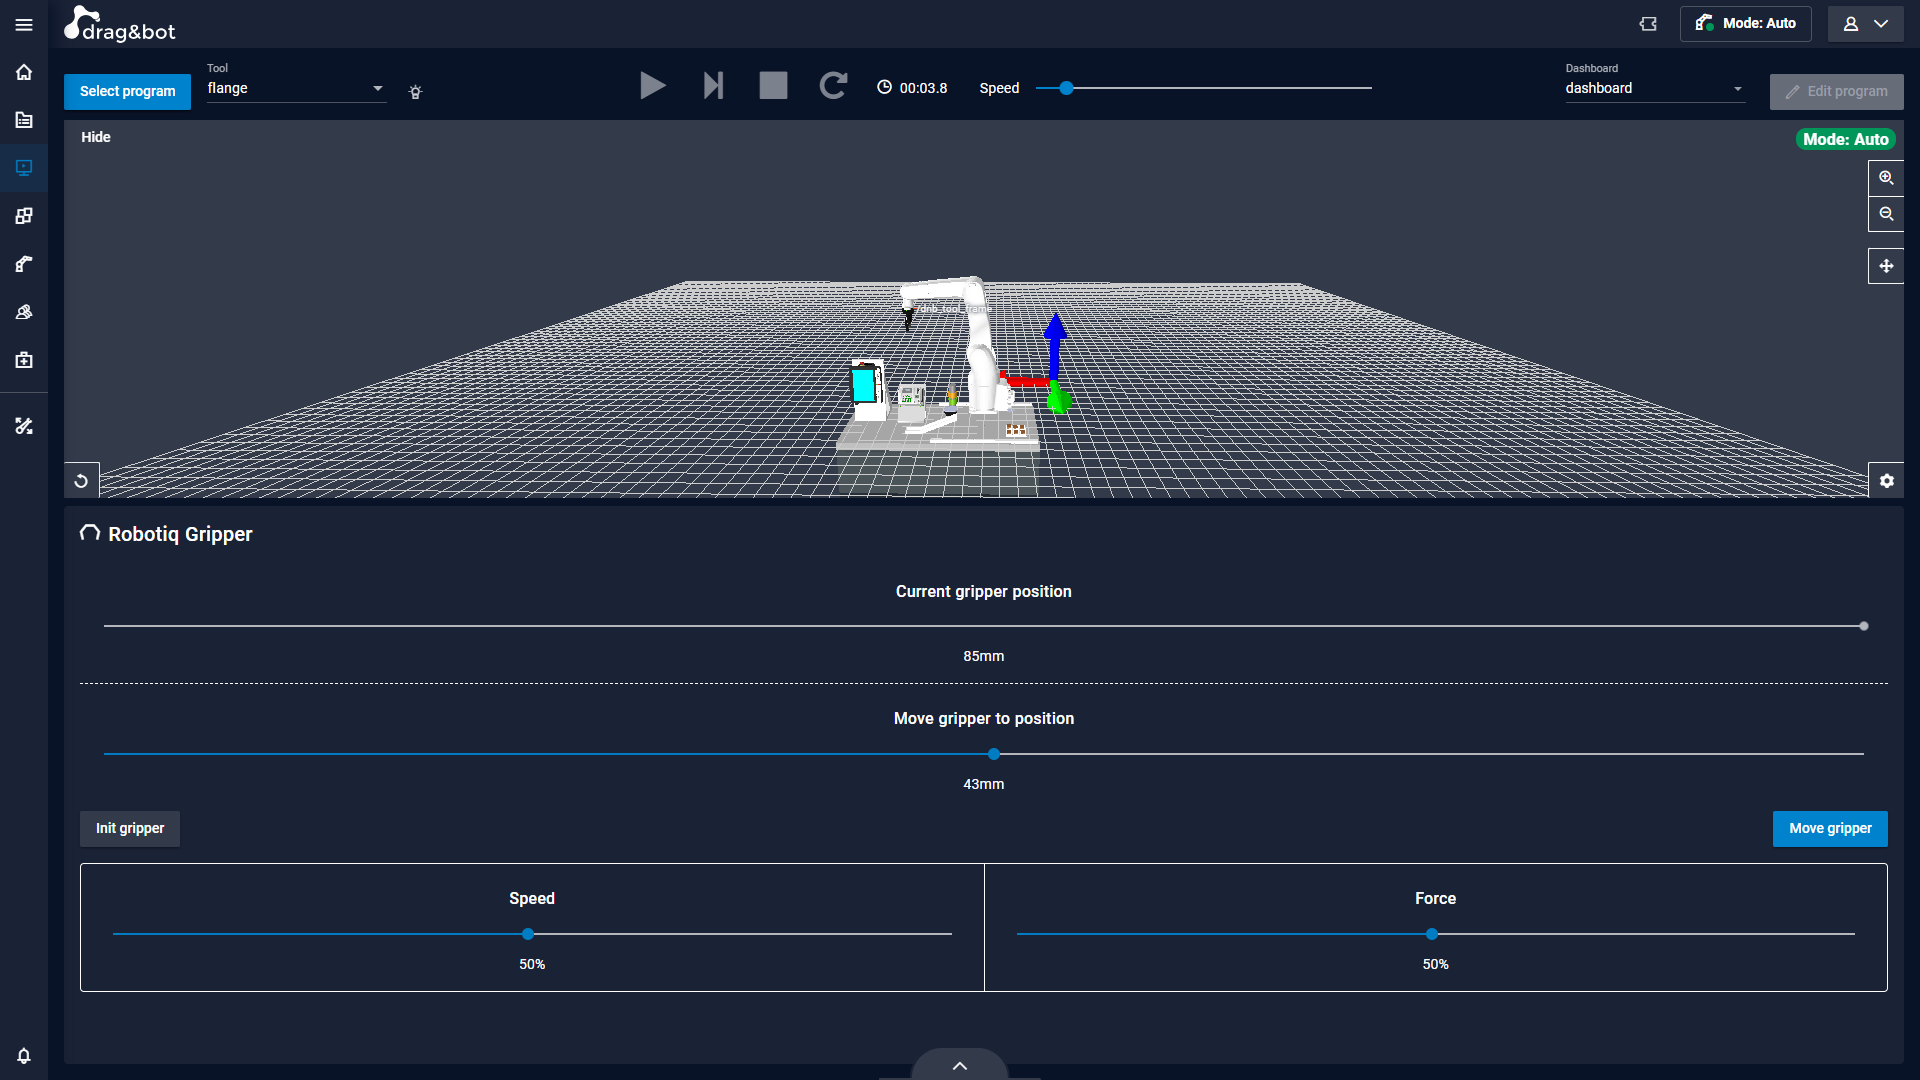Screen dimensions: 1920x1080
Task: Open the programs folder sidebar icon
Action: pos(24,120)
